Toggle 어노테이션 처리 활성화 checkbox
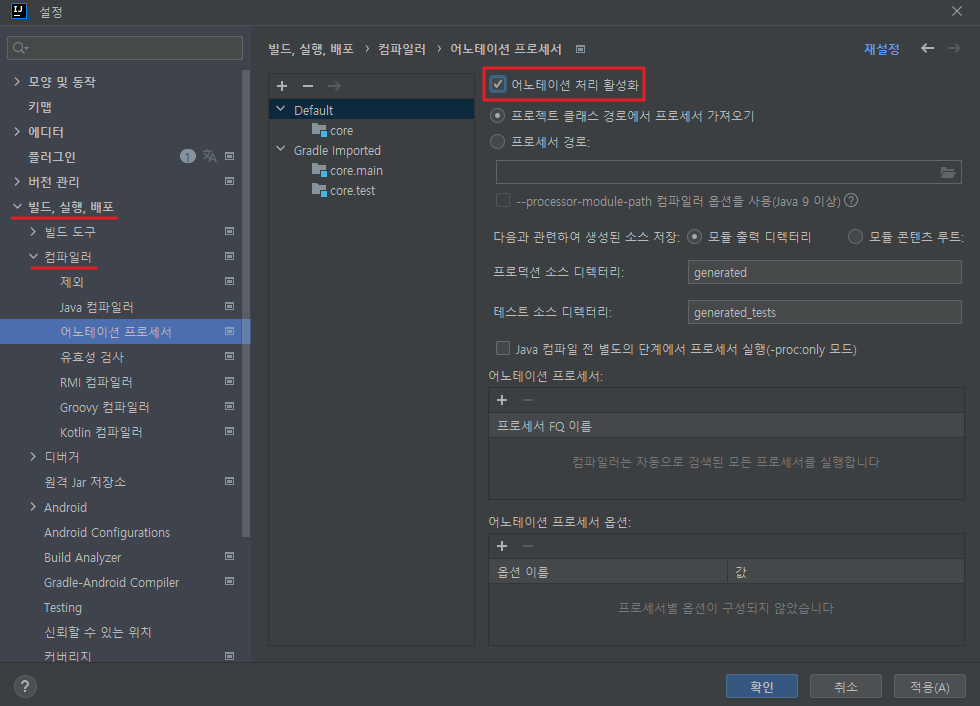The width and height of the screenshot is (980, 706). click(x=498, y=84)
